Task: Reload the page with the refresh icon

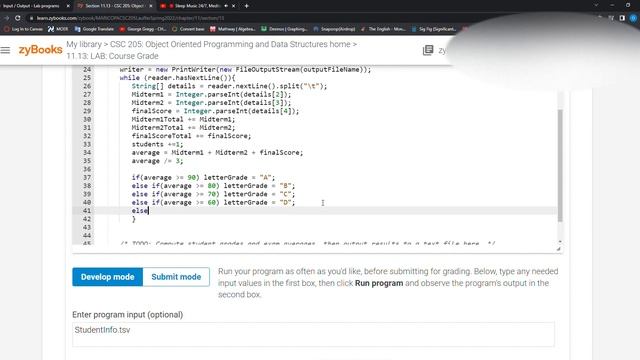Action: click(x=18, y=18)
